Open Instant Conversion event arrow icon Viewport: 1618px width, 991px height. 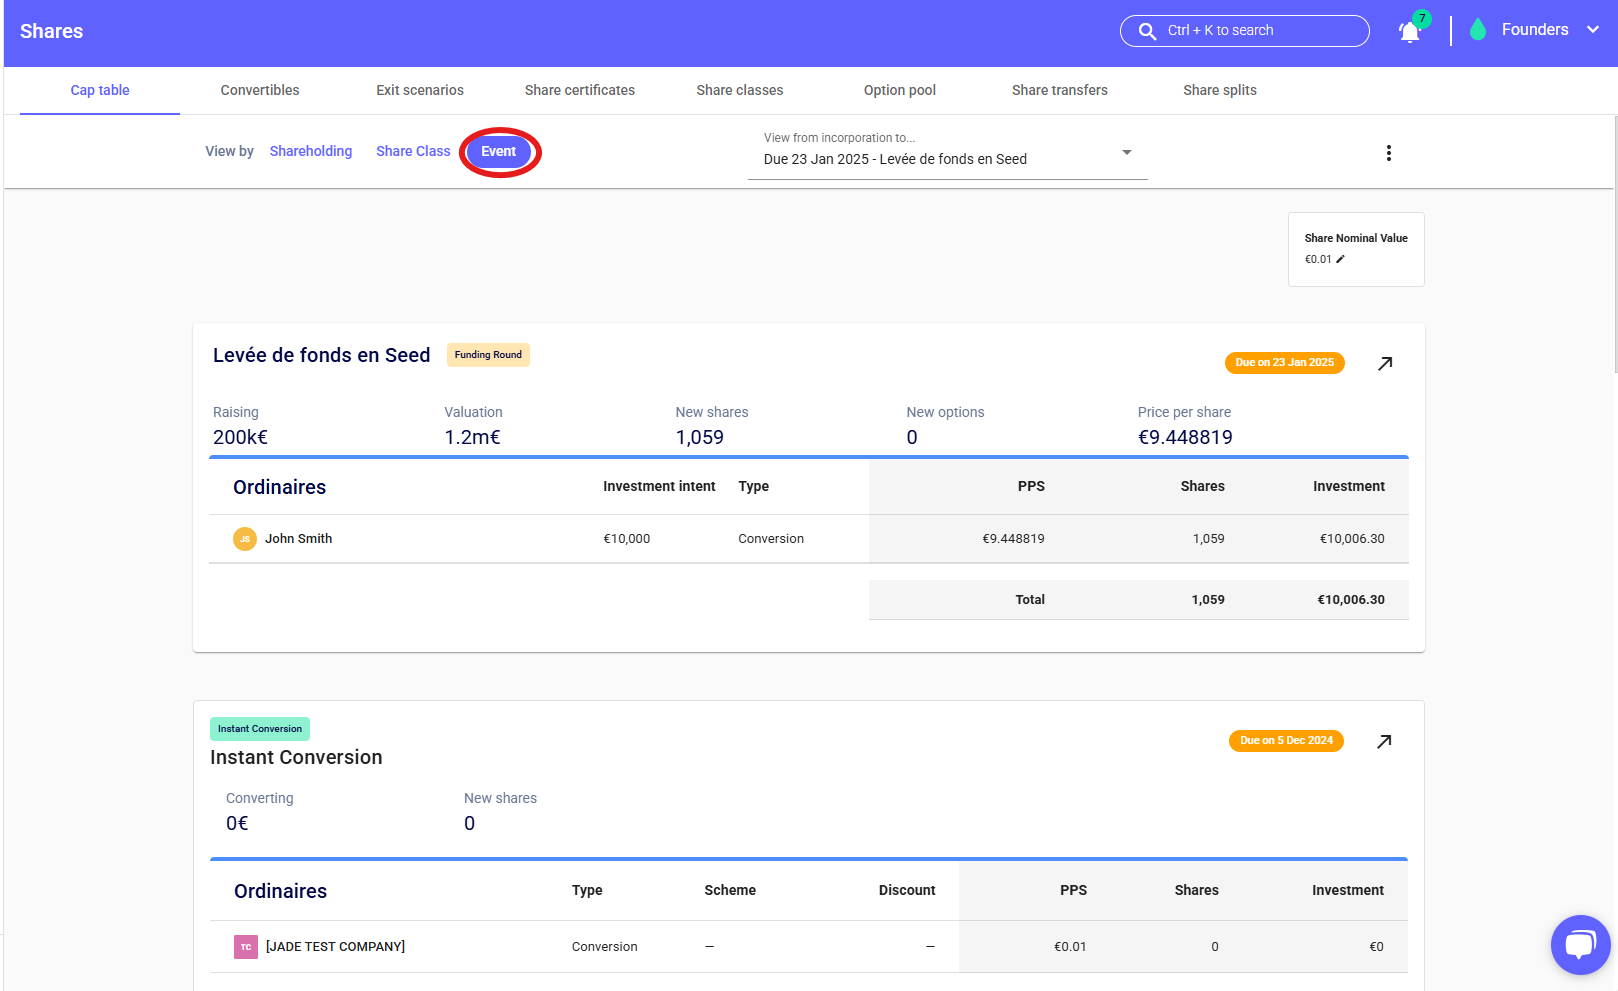pos(1384,741)
